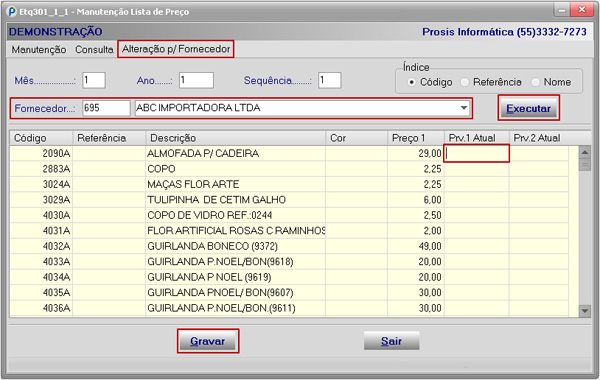Click the scrollbar up arrow
The height and width of the screenshot is (380, 600).
(x=585, y=152)
